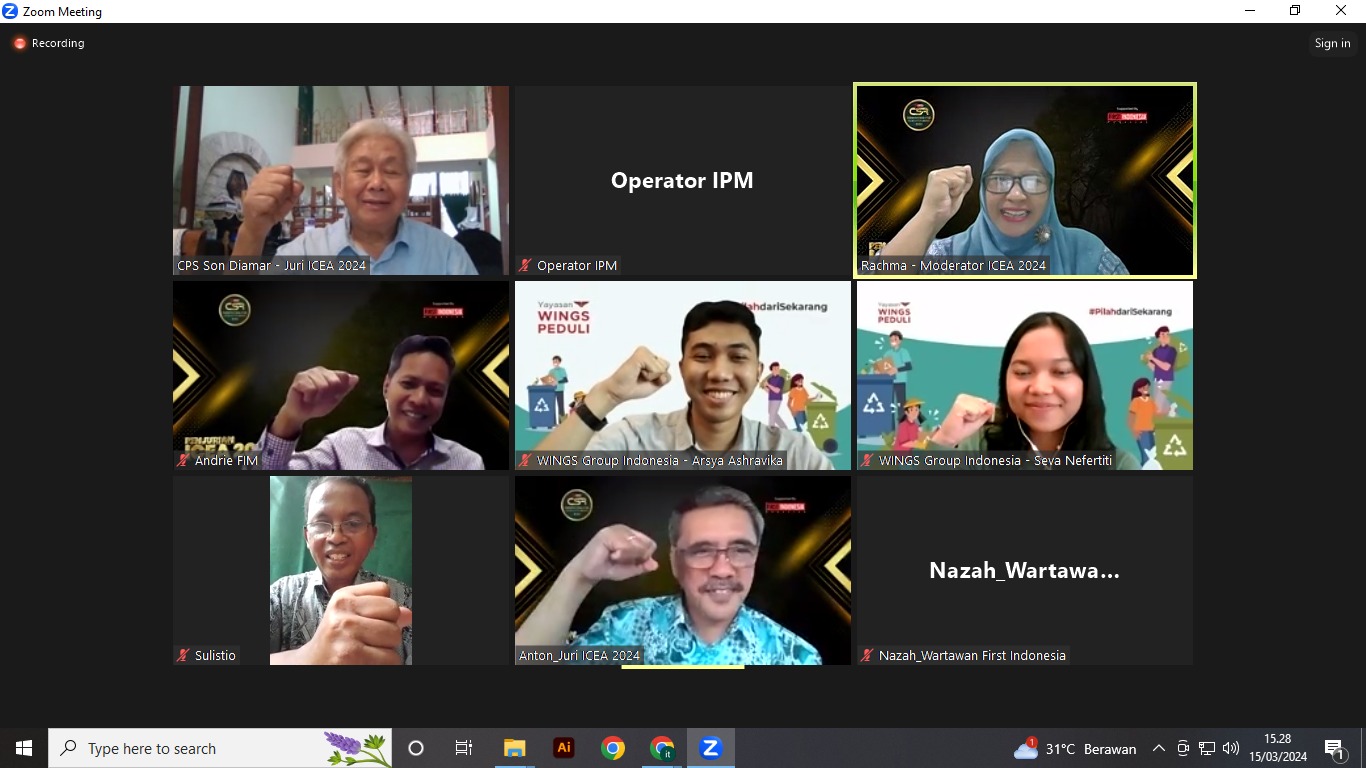Image resolution: width=1366 pixels, height=768 pixels.
Task: Open Google Chrome from the taskbar
Action: 613,748
